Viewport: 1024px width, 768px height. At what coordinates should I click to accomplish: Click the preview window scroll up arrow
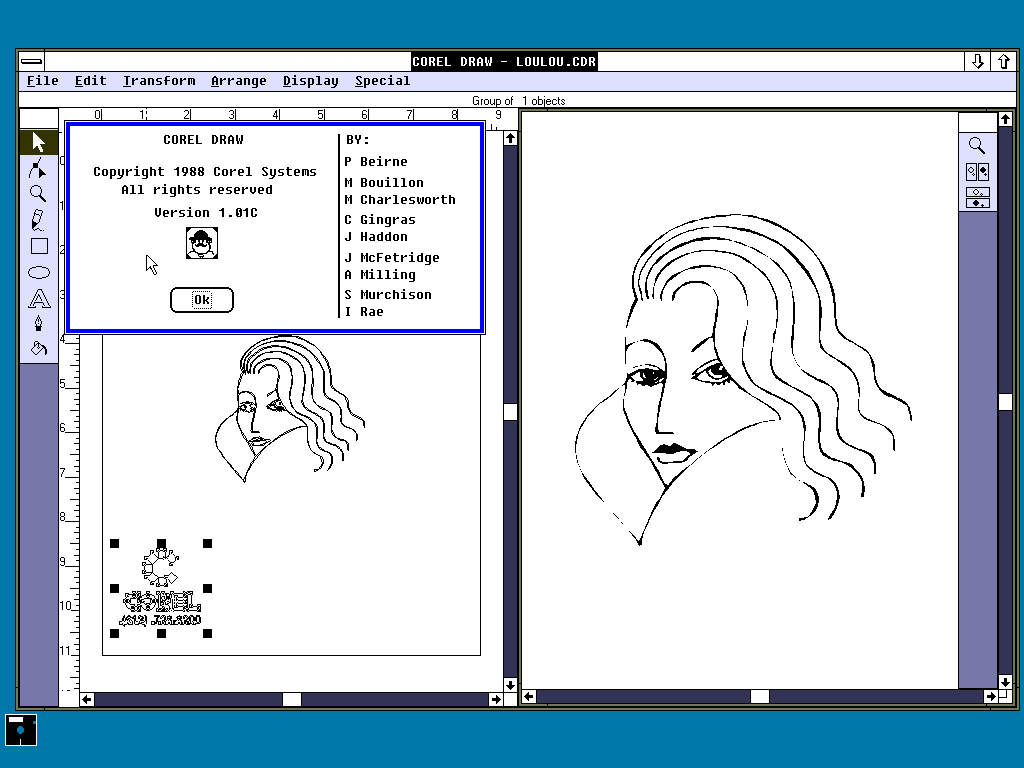(1006, 120)
